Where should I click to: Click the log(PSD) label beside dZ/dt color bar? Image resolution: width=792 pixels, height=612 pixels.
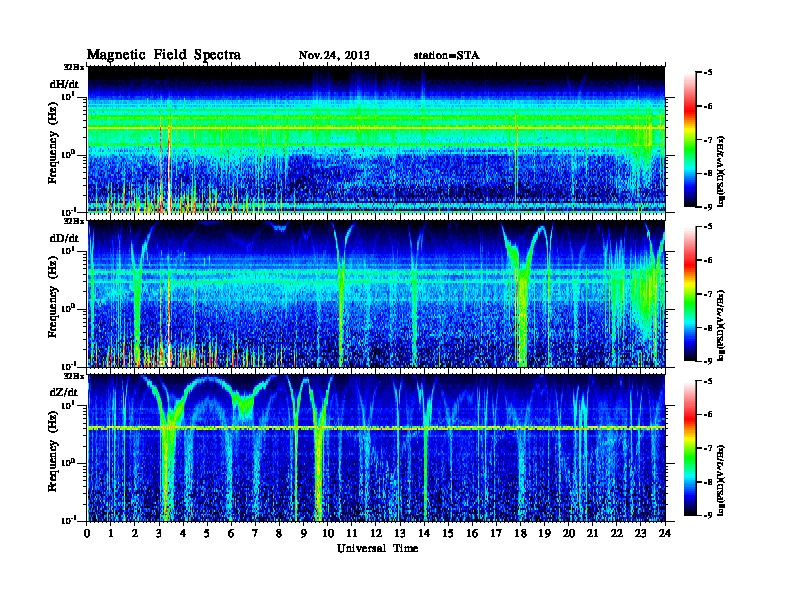(x=721, y=479)
